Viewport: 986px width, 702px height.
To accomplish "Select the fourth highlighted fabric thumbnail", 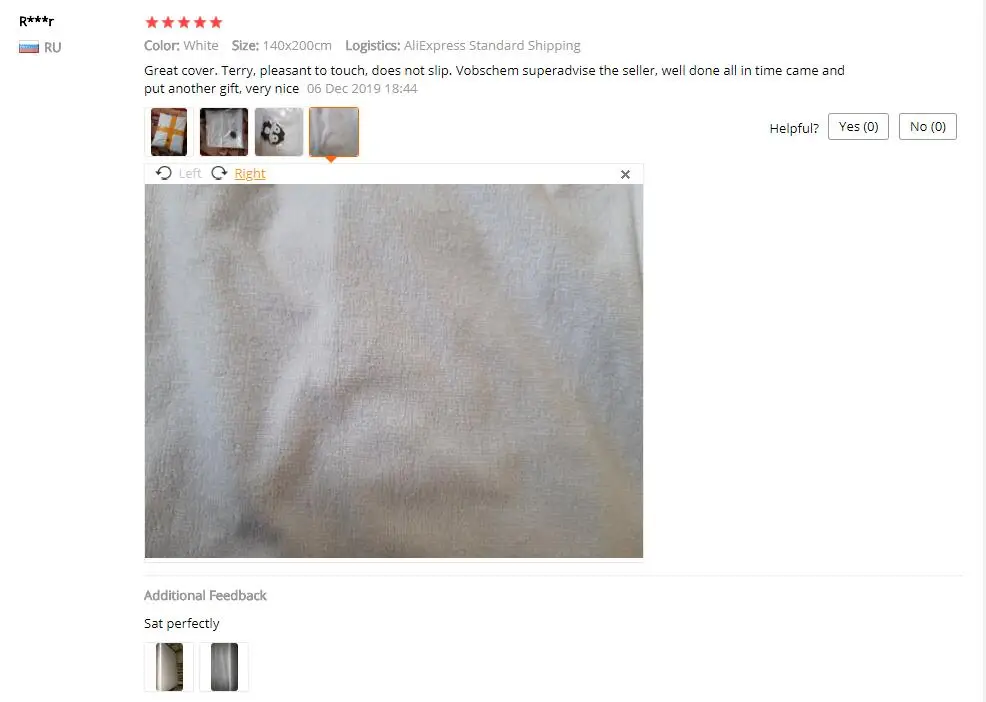I will pos(334,132).
